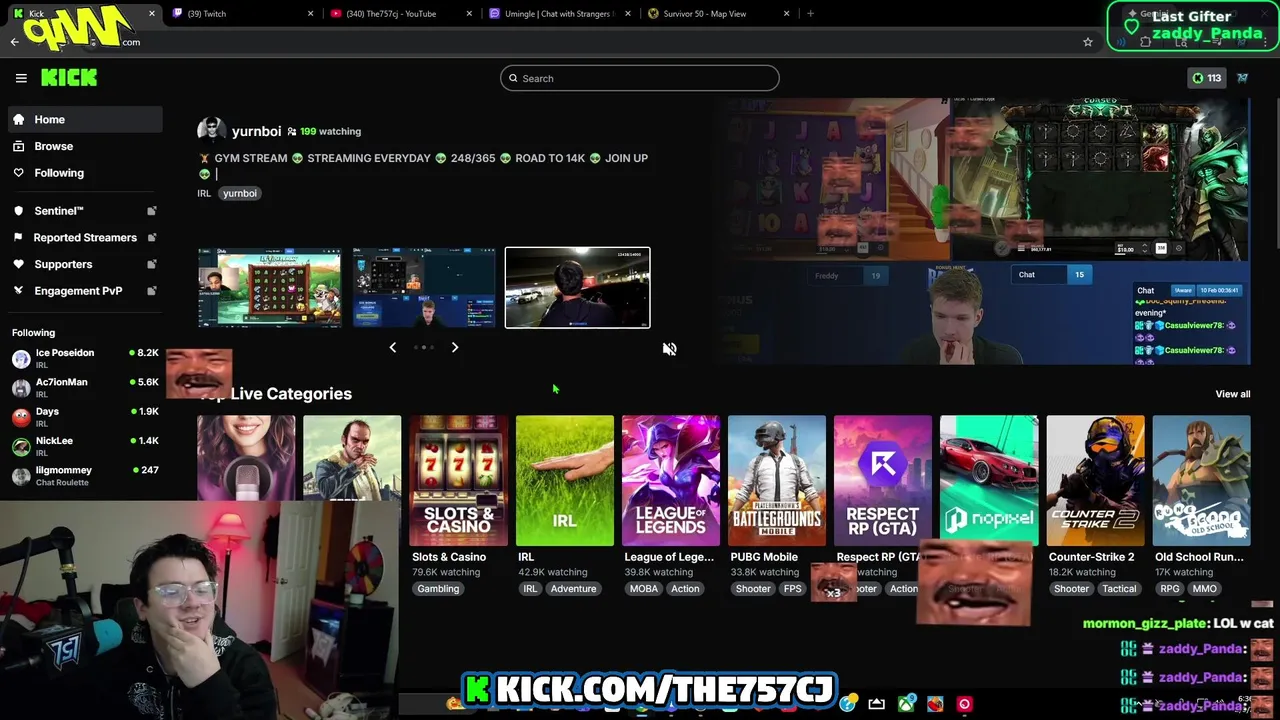
Task: Open the Slots & Casino category card
Action: 458,481
